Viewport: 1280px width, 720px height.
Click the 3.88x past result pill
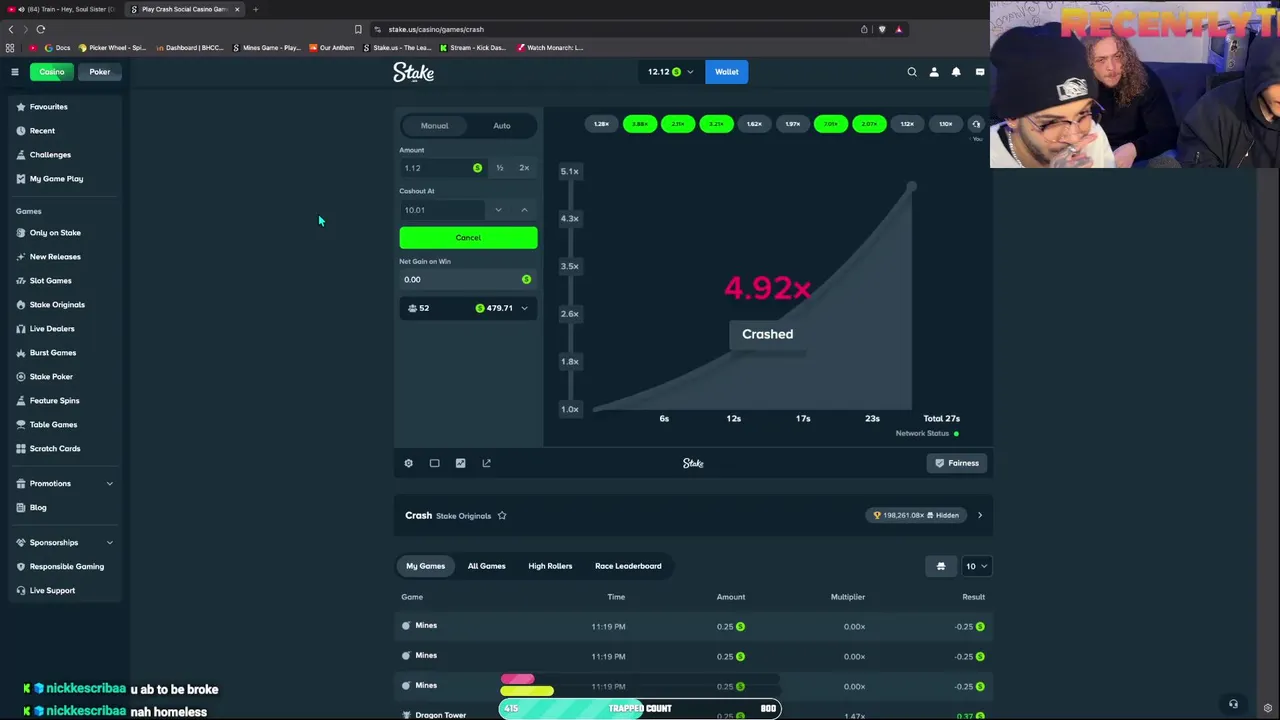tap(640, 124)
